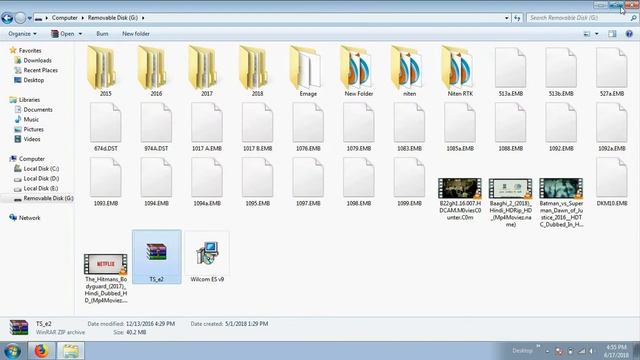Select the 1092a.EMB file
Image resolution: width=640 pixels, height=360 pixels.
coord(611,127)
